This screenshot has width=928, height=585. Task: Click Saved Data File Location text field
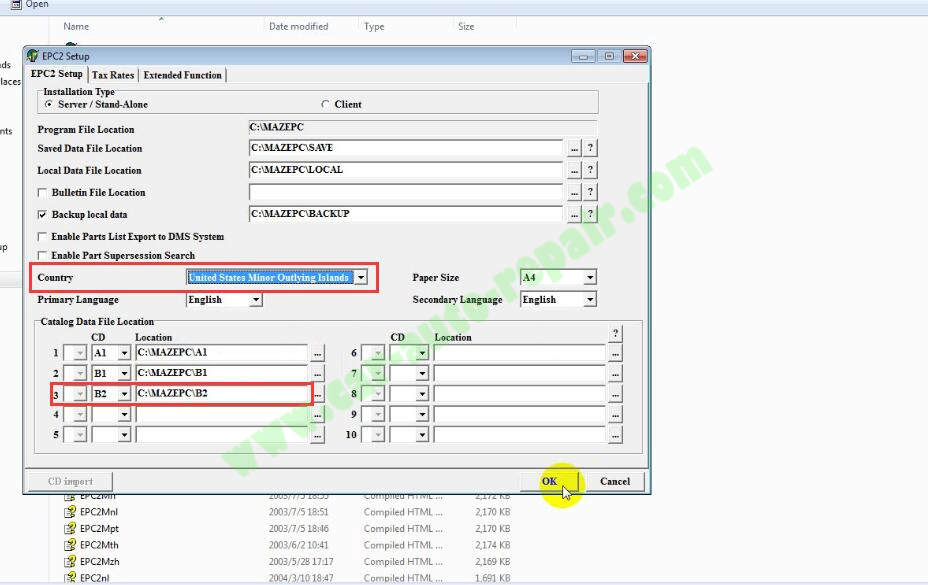tap(405, 148)
